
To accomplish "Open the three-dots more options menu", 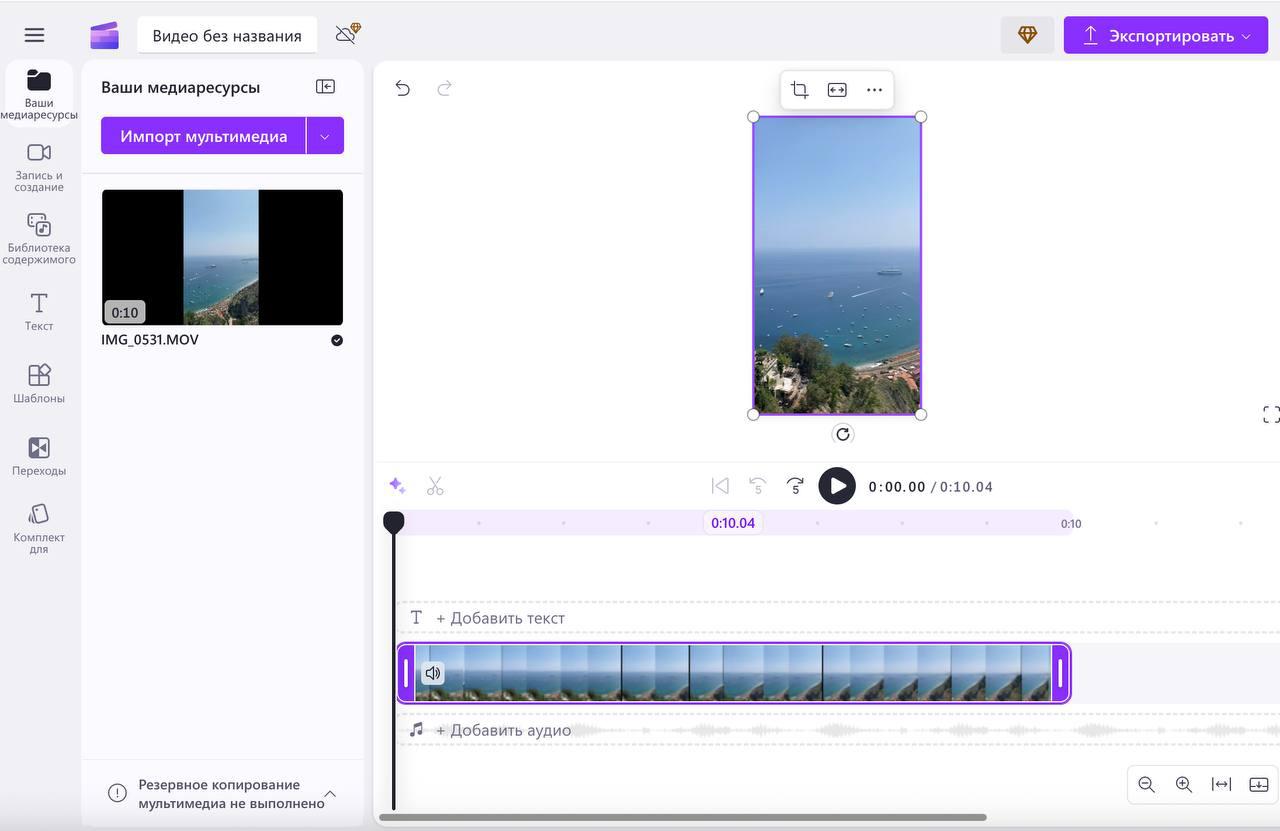I will 874,90.
